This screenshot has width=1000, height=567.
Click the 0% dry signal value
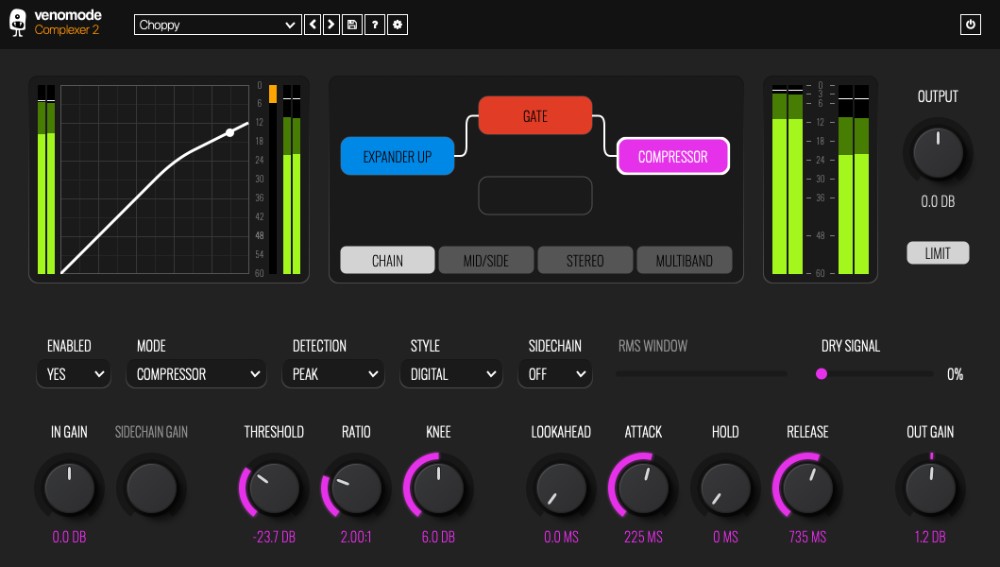[x=955, y=374]
